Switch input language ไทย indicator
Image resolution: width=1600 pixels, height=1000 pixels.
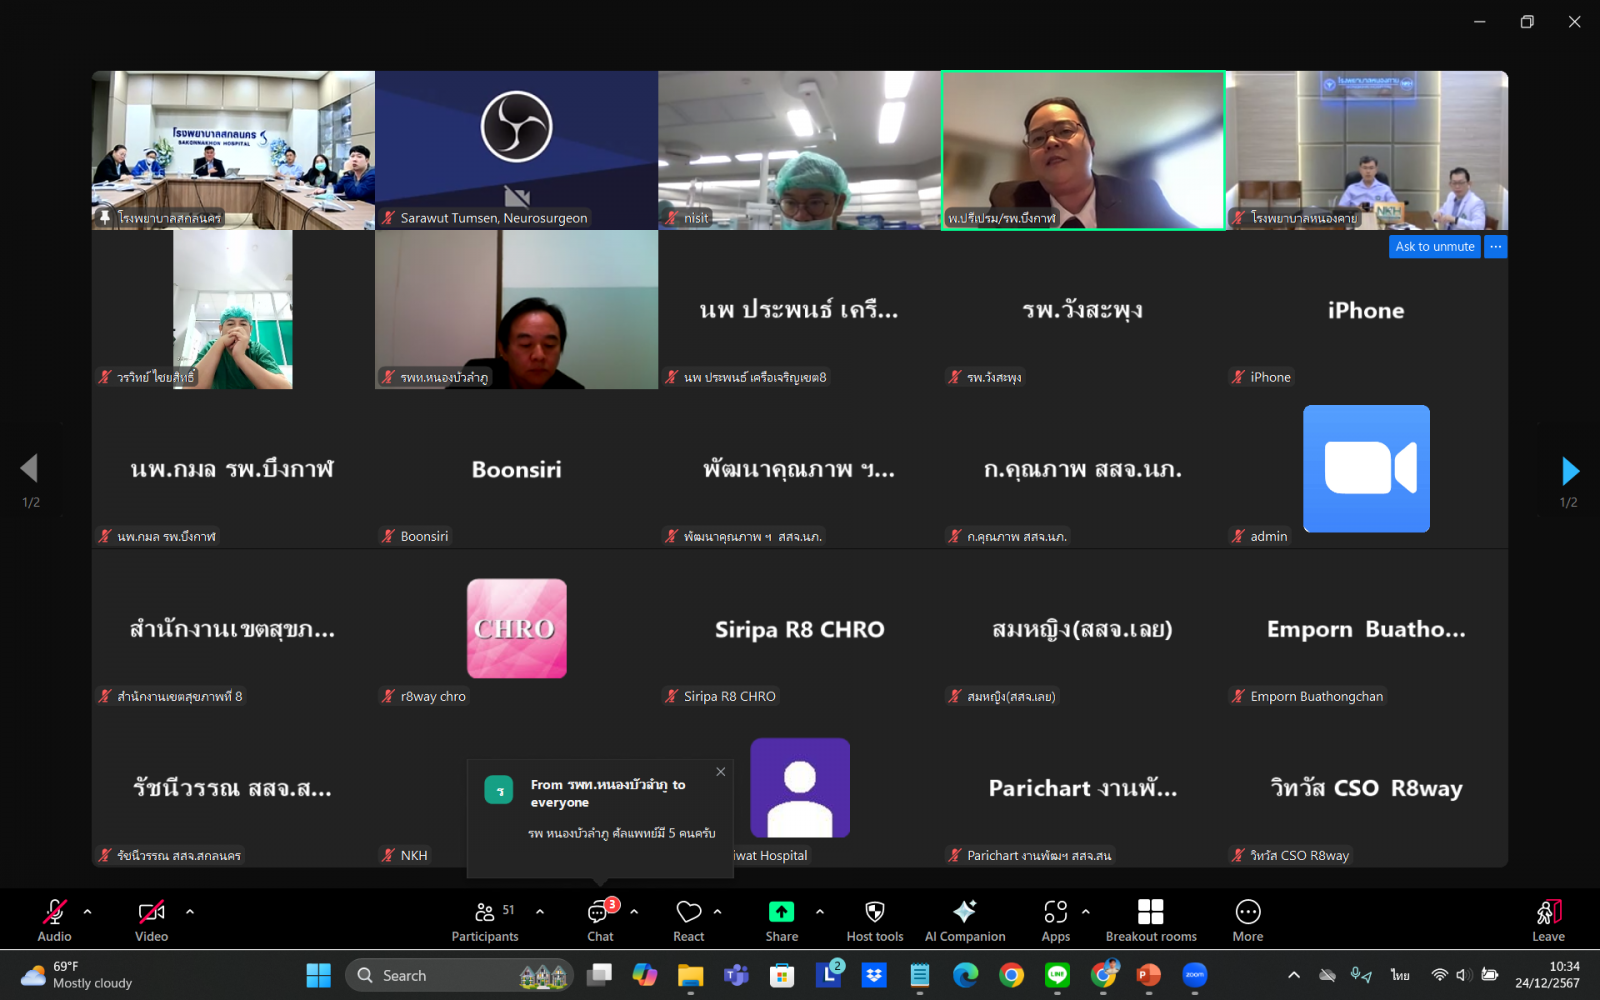click(1400, 975)
